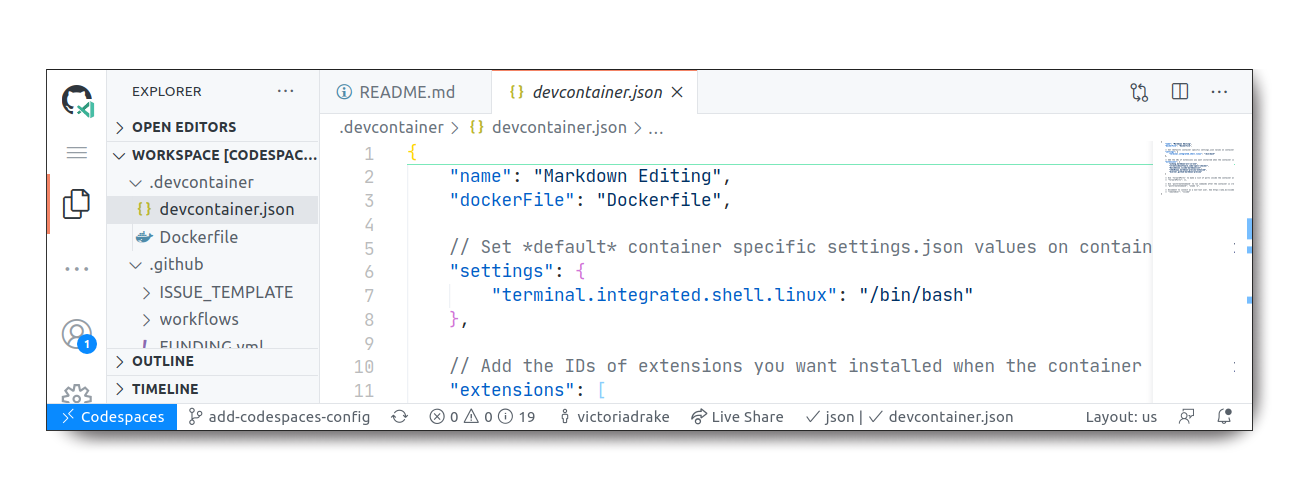
Task: Click the Codespaces remote button
Action: click(112, 417)
